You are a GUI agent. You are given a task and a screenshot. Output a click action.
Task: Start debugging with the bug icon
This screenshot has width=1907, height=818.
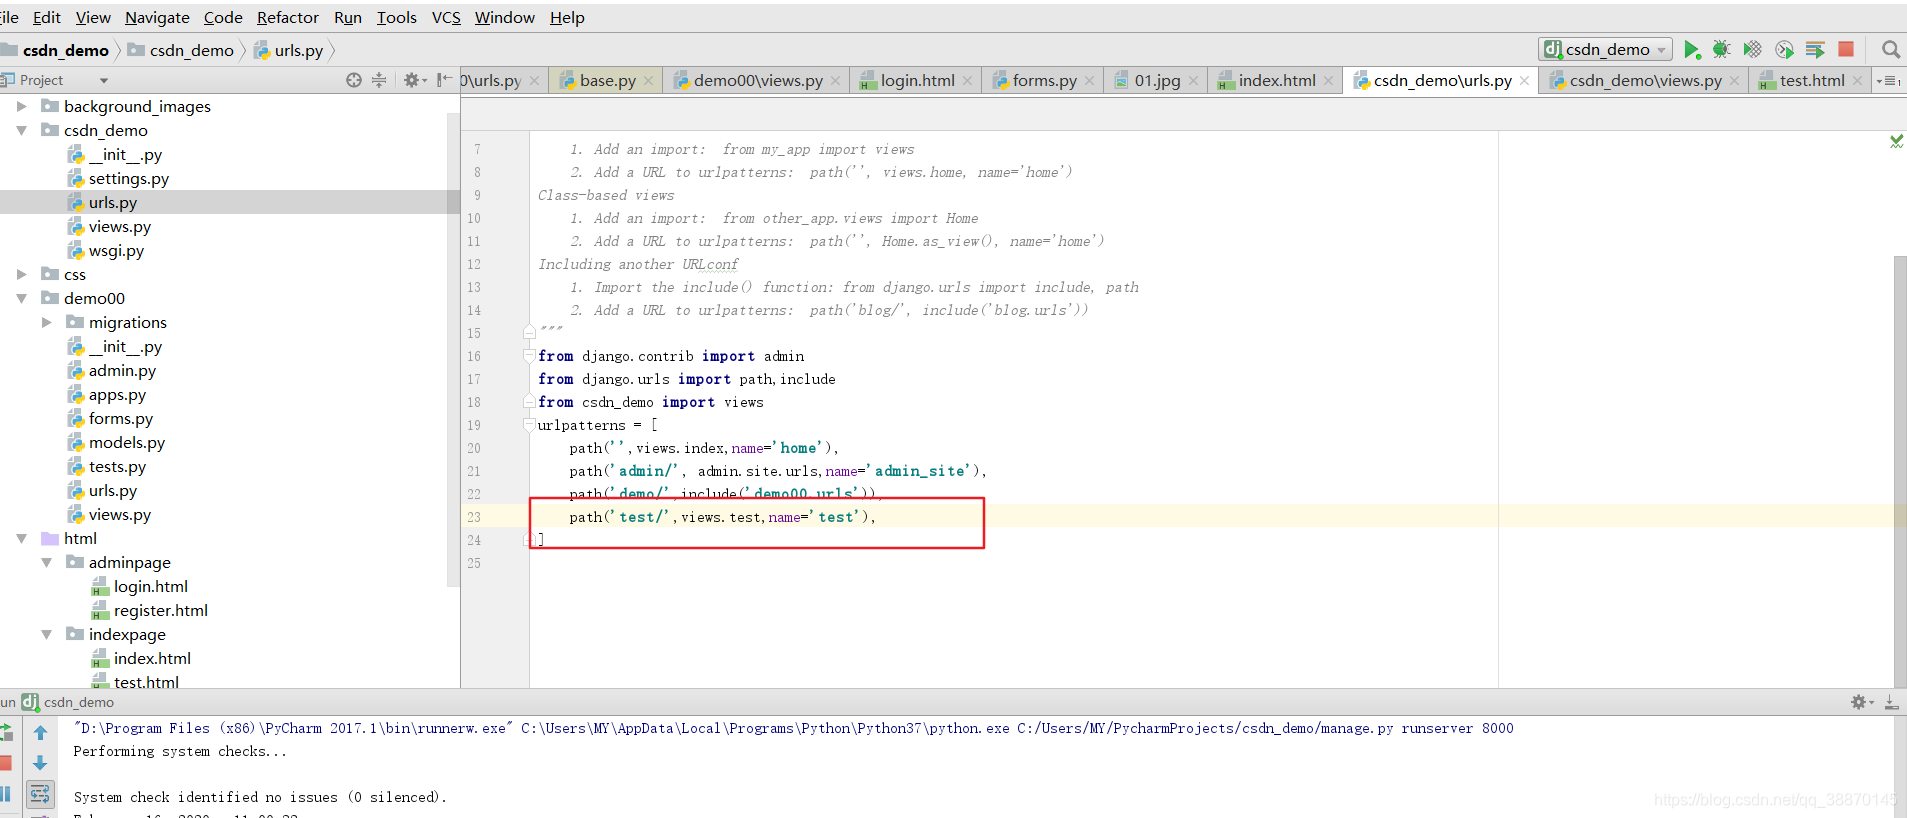1722,50
